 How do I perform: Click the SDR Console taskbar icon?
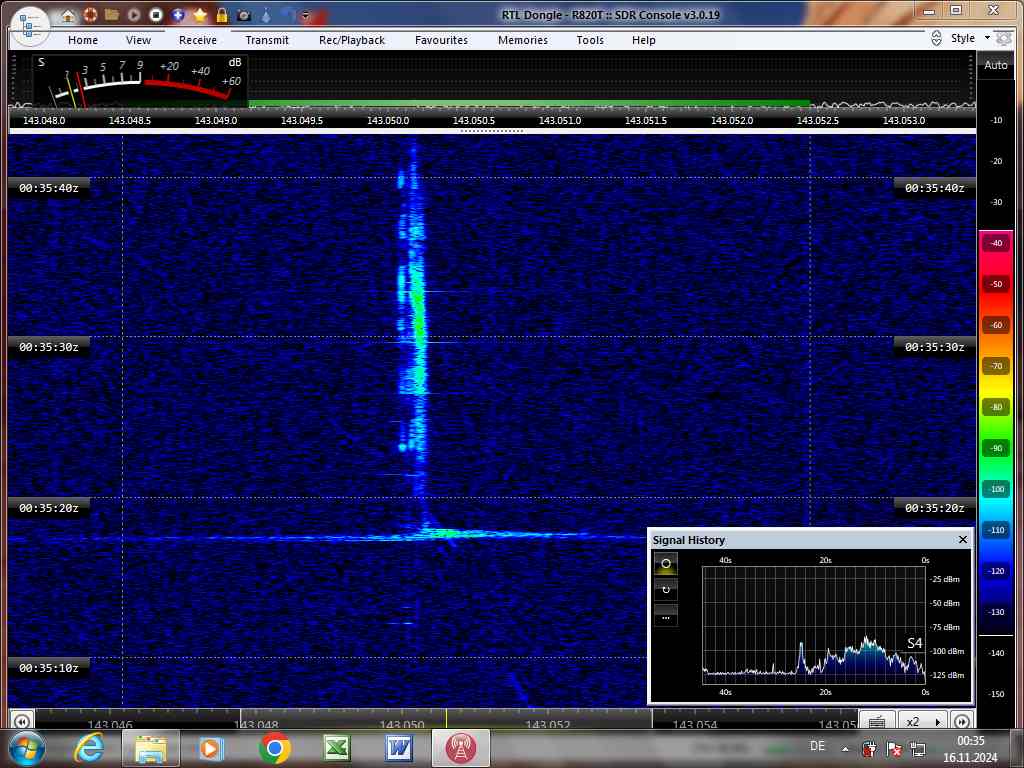(x=461, y=748)
